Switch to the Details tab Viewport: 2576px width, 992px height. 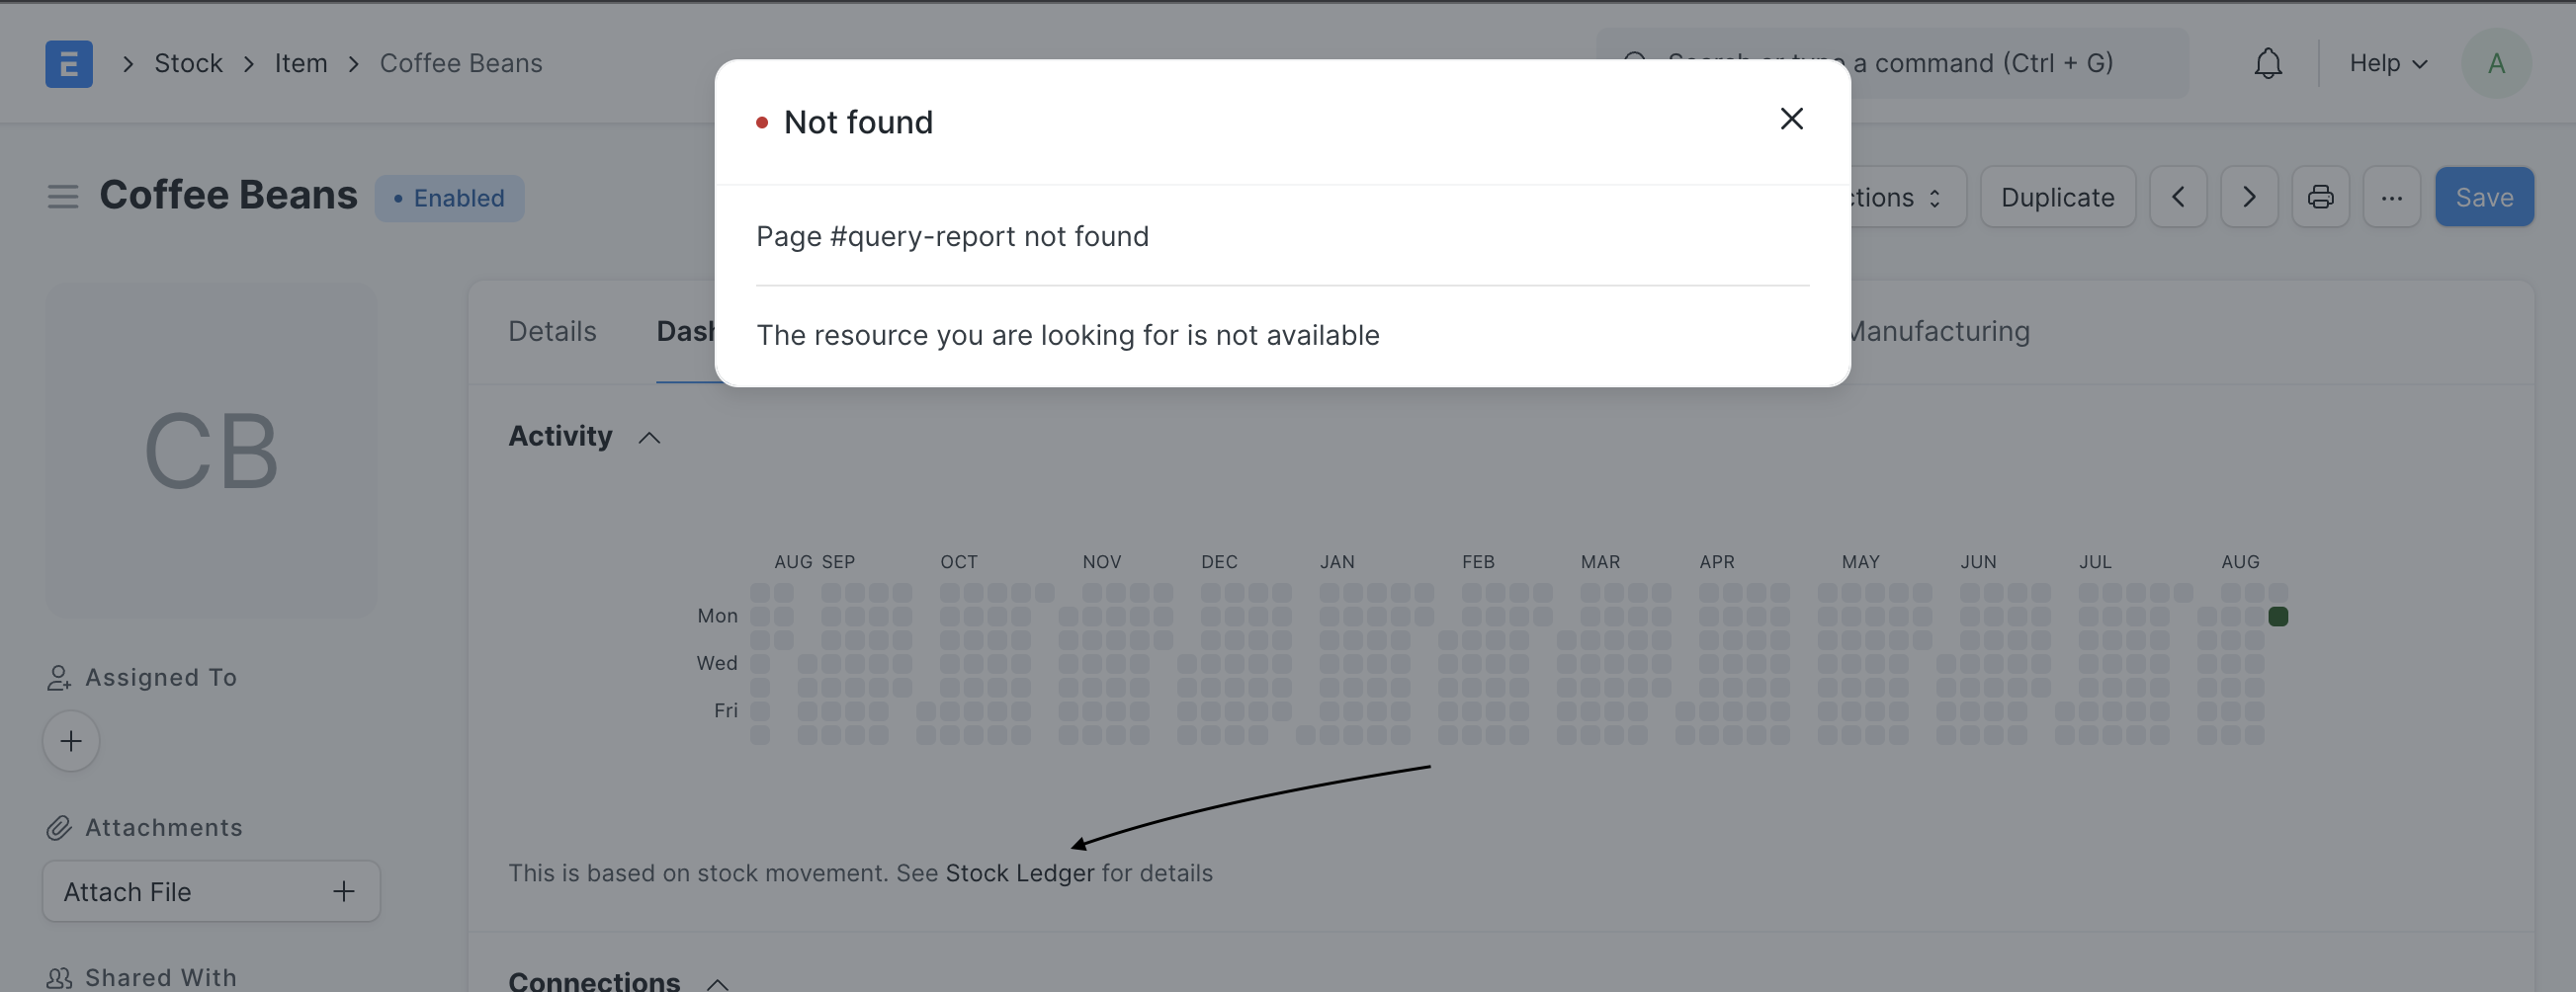click(551, 331)
